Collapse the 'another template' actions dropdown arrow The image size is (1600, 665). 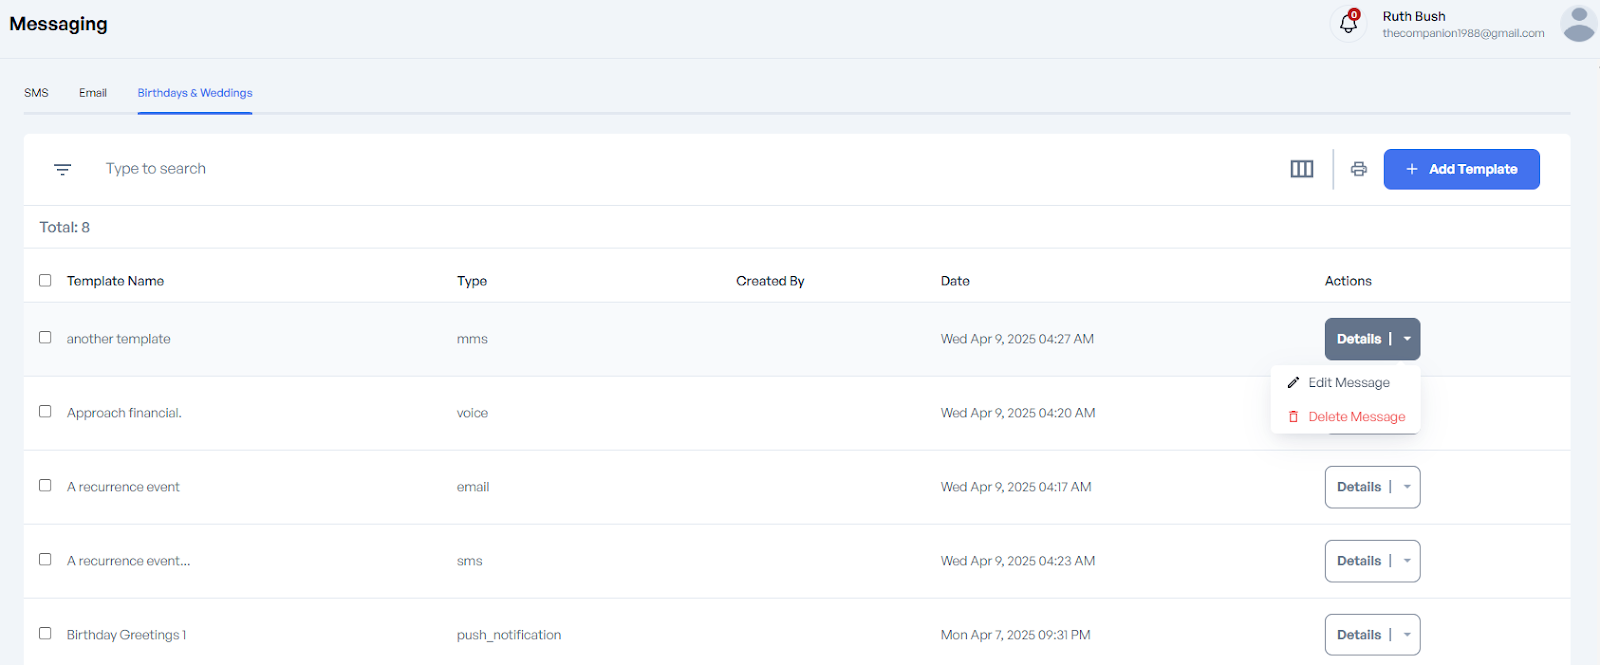coord(1406,339)
